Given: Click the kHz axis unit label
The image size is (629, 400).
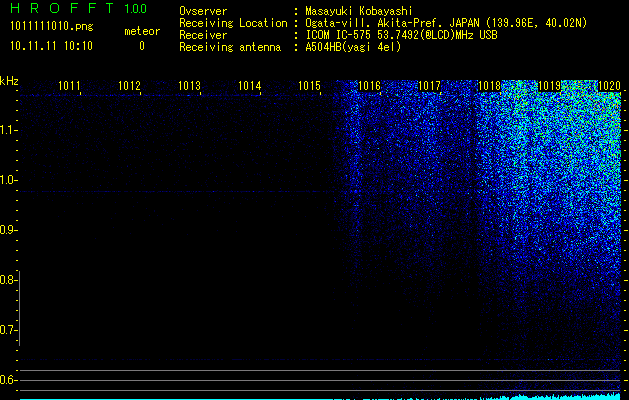Looking at the screenshot, I should pos(9,81).
